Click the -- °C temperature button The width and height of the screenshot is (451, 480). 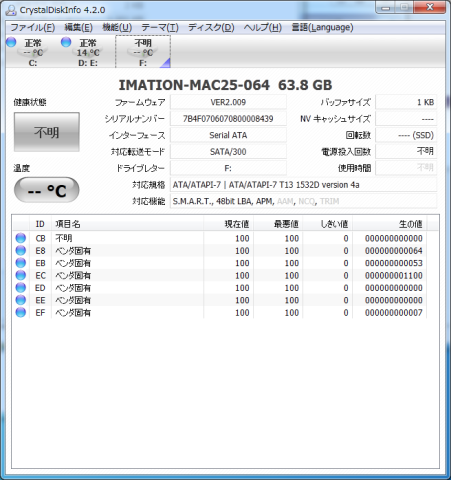pyautogui.click(x=47, y=190)
